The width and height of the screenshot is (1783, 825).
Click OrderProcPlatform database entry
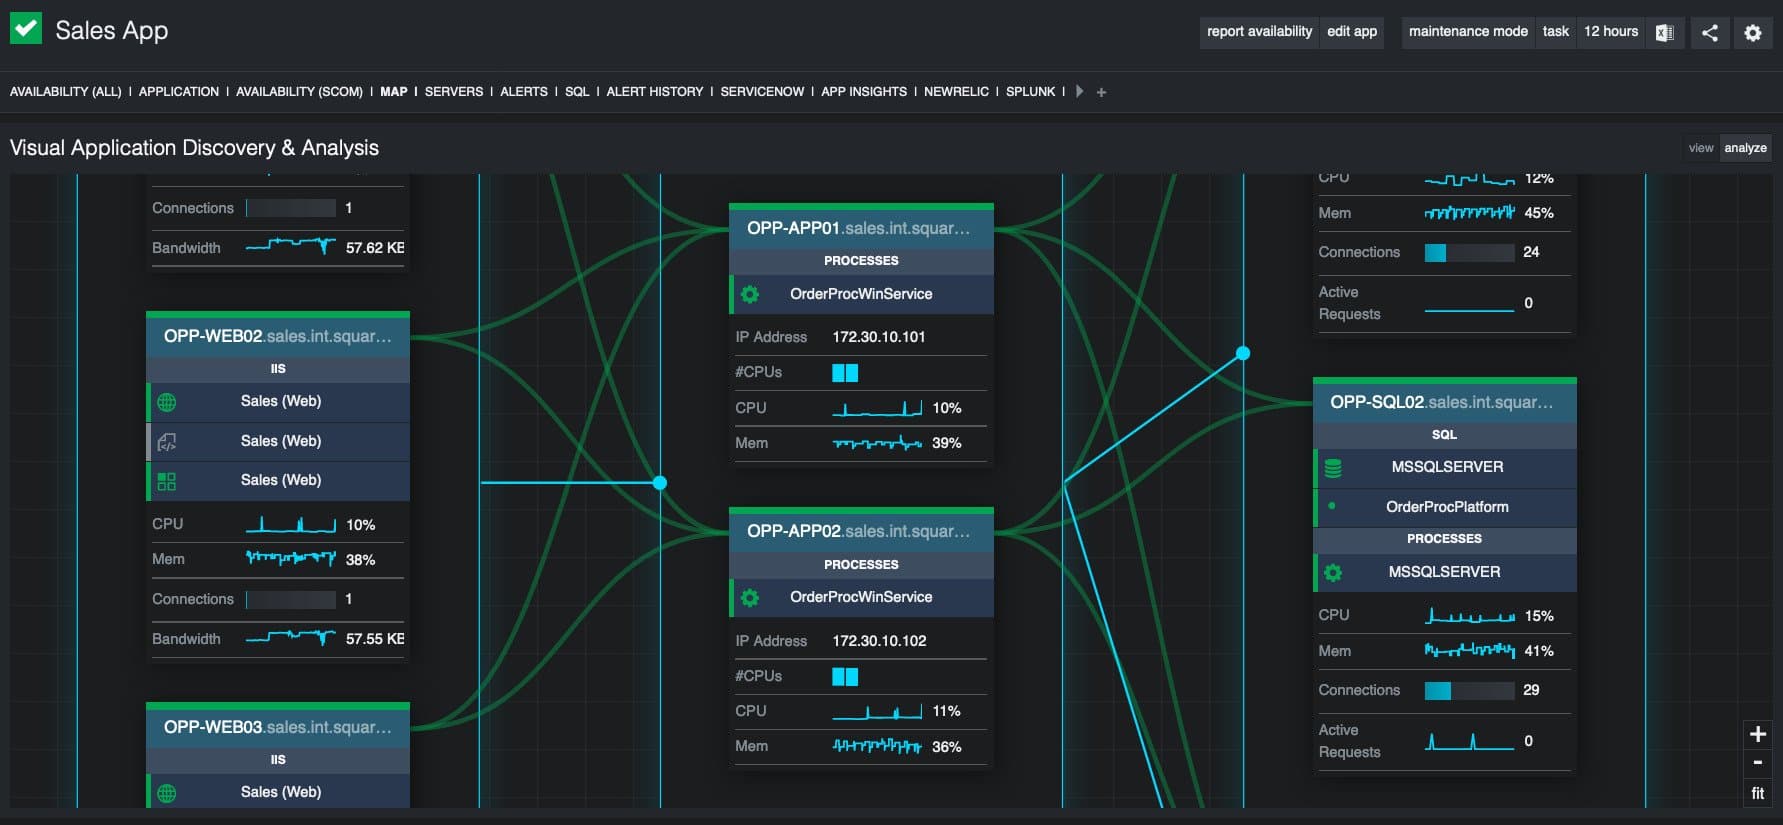pos(1444,507)
